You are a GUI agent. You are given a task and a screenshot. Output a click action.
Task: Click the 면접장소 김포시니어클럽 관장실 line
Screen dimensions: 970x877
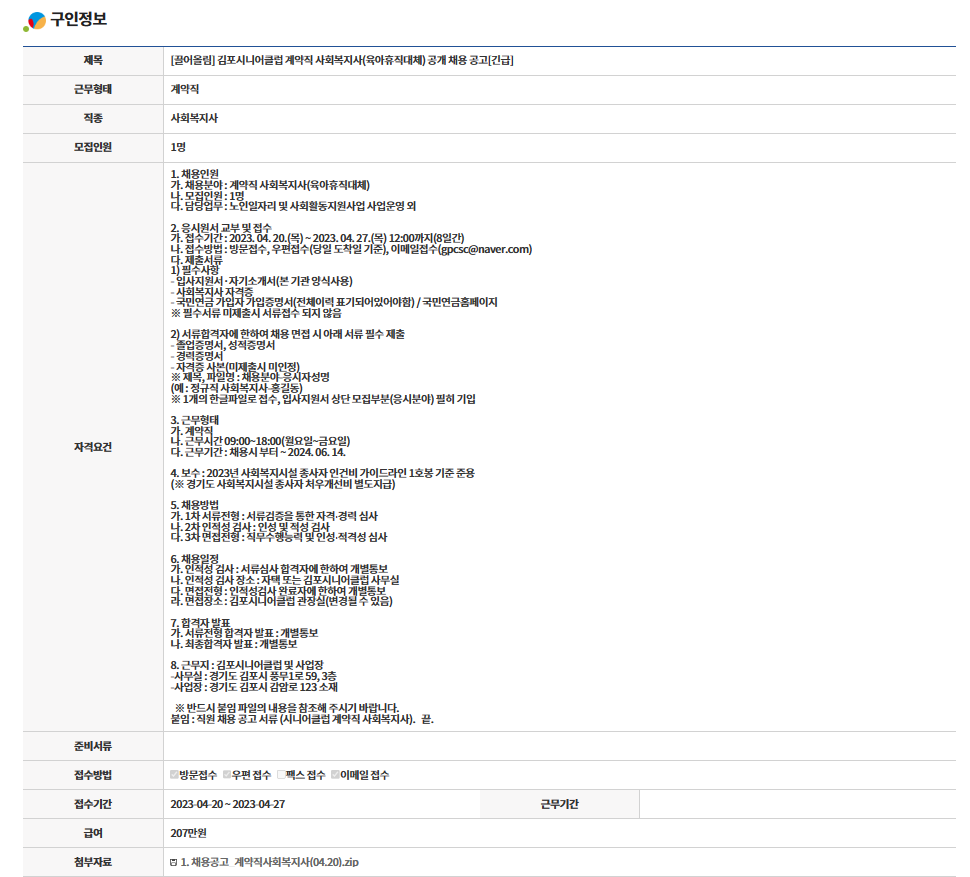tap(281, 601)
